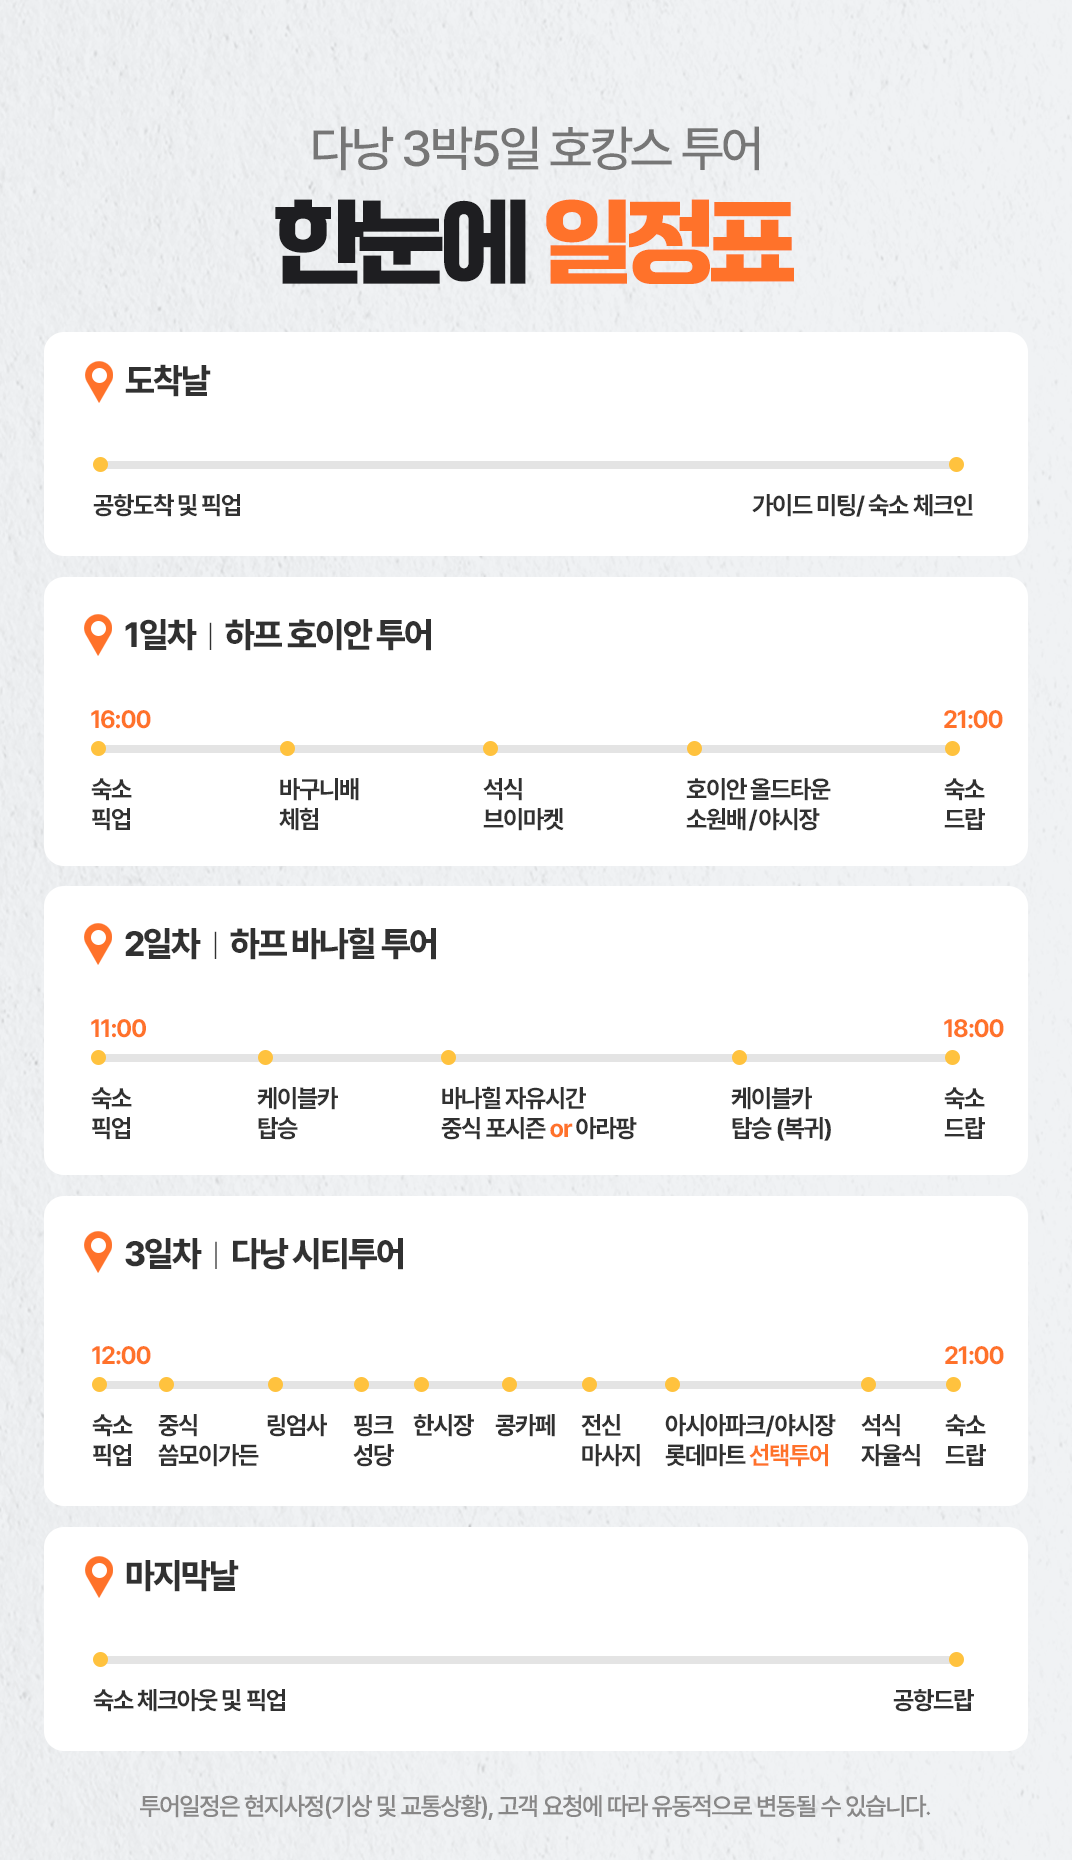Click the dot above 공항도착 및 픽업
The height and width of the screenshot is (1860, 1072).
[x=100, y=465]
